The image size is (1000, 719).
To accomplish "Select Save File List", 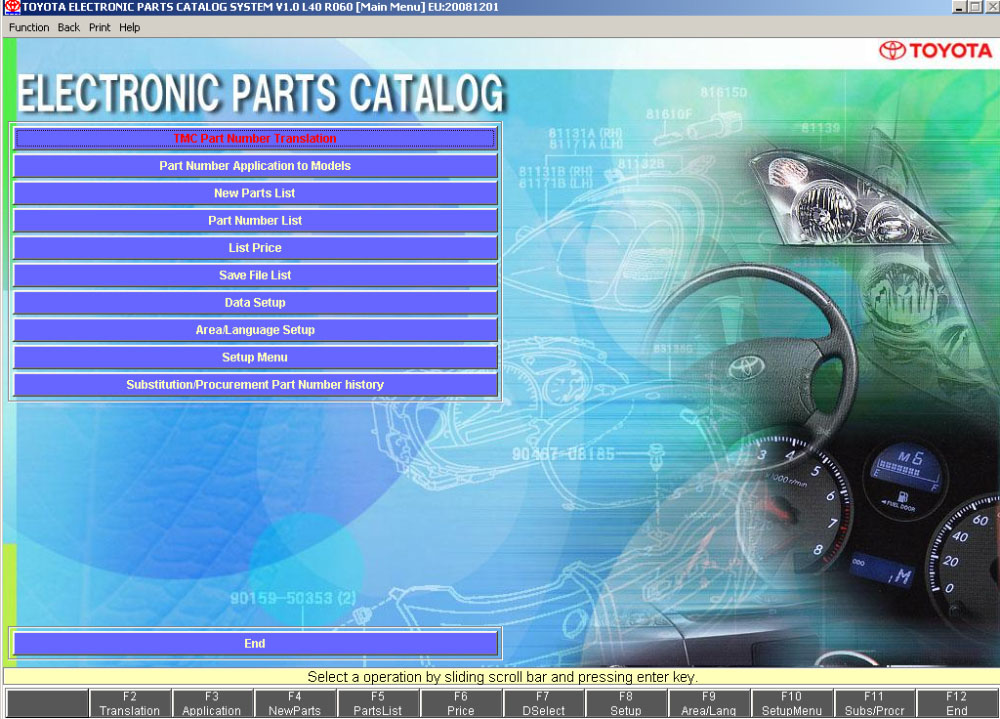I will pyautogui.click(x=255, y=275).
